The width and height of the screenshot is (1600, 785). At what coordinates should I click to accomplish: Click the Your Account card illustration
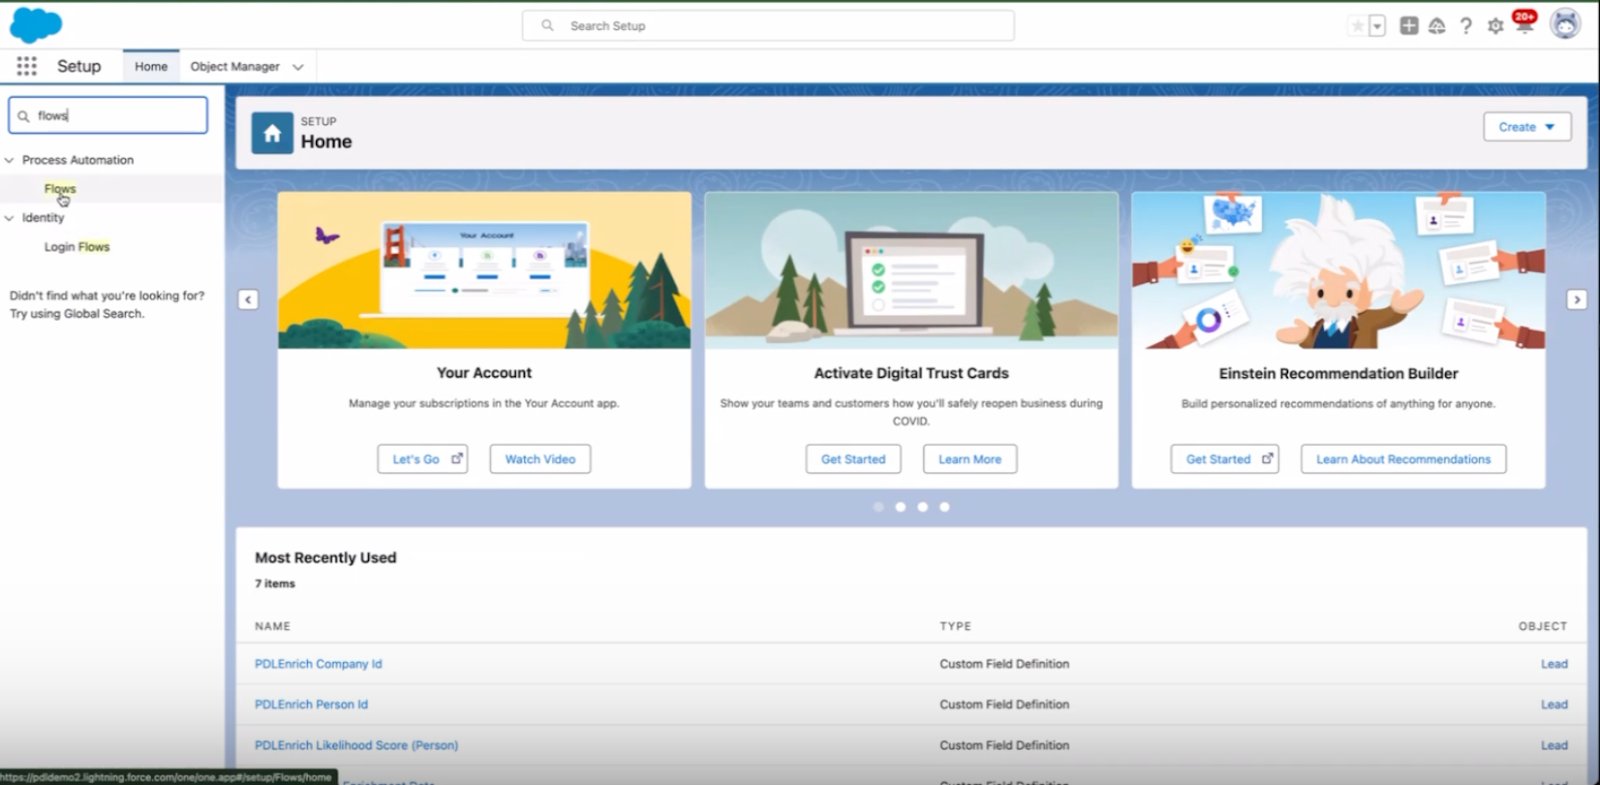tap(484, 270)
